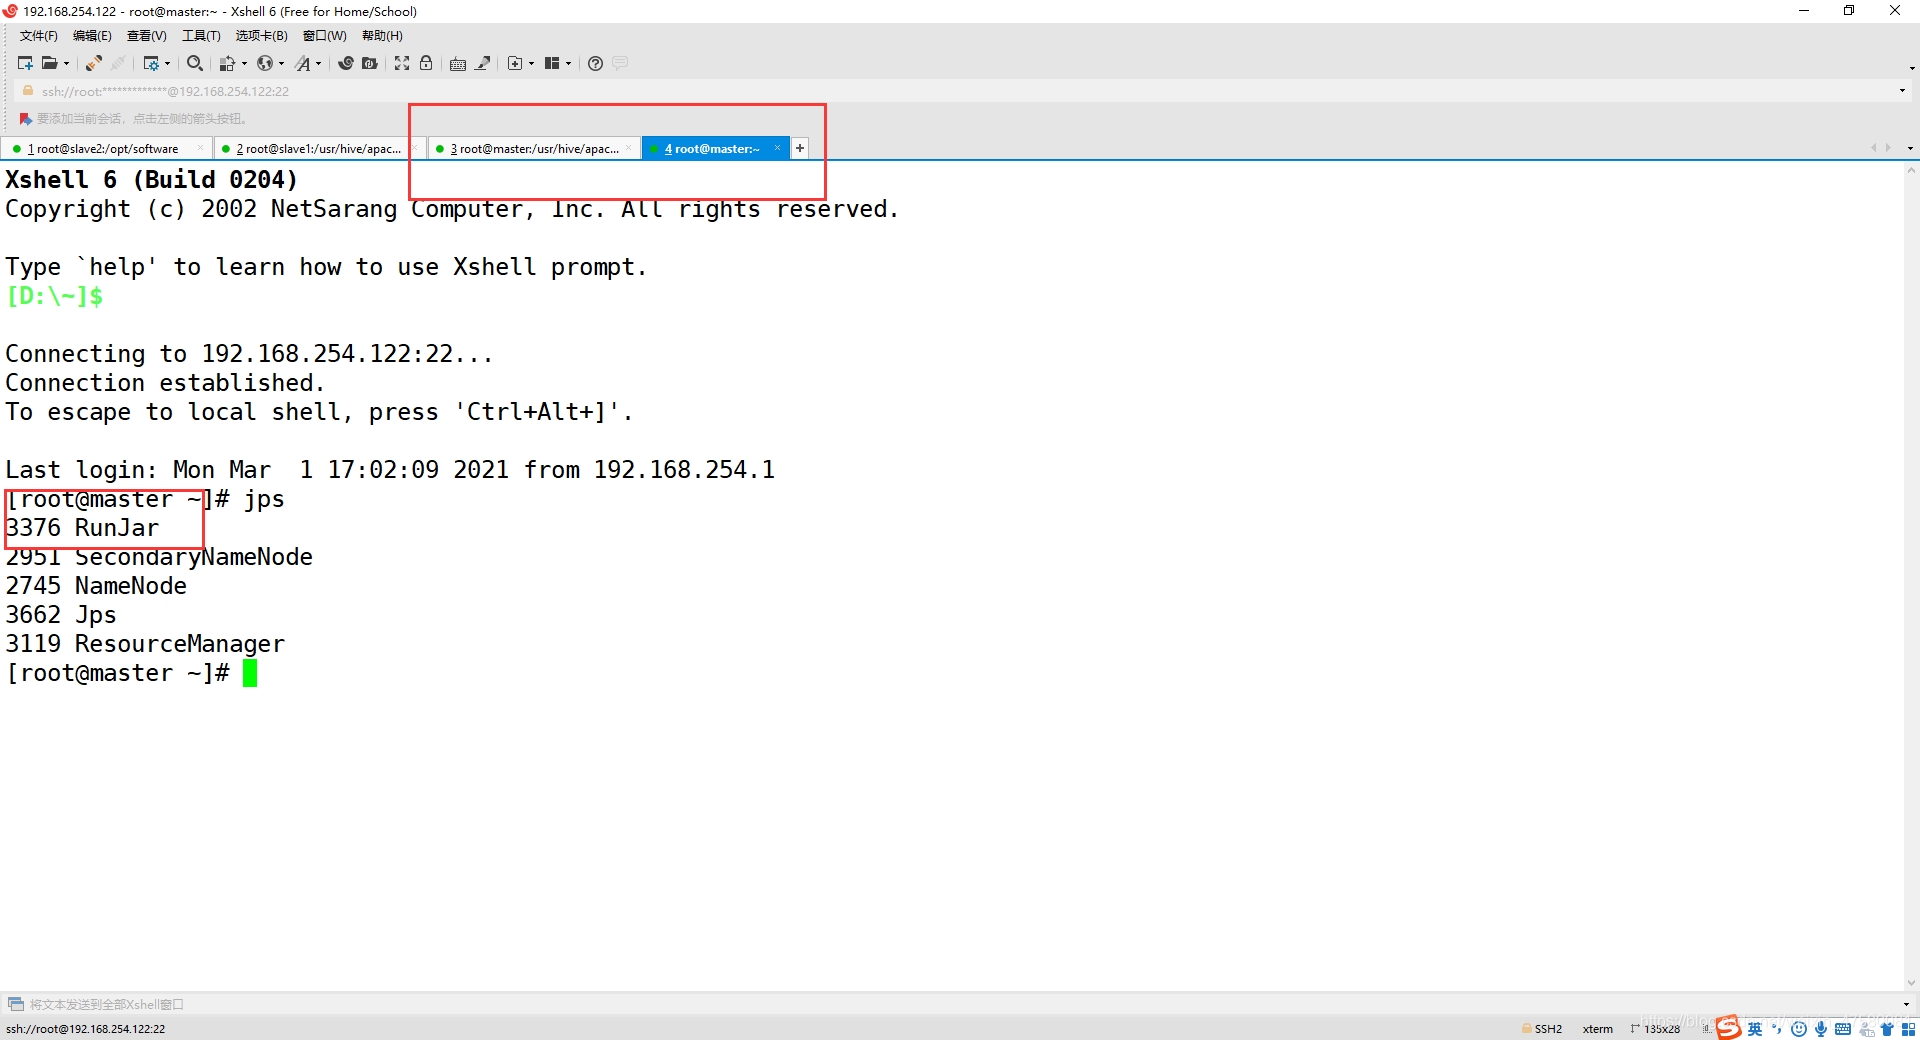The height and width of the screenshot is (1040, 1920).
Task: Expand the new tab icon dropdown arrow
Action: tap(531, 63)
